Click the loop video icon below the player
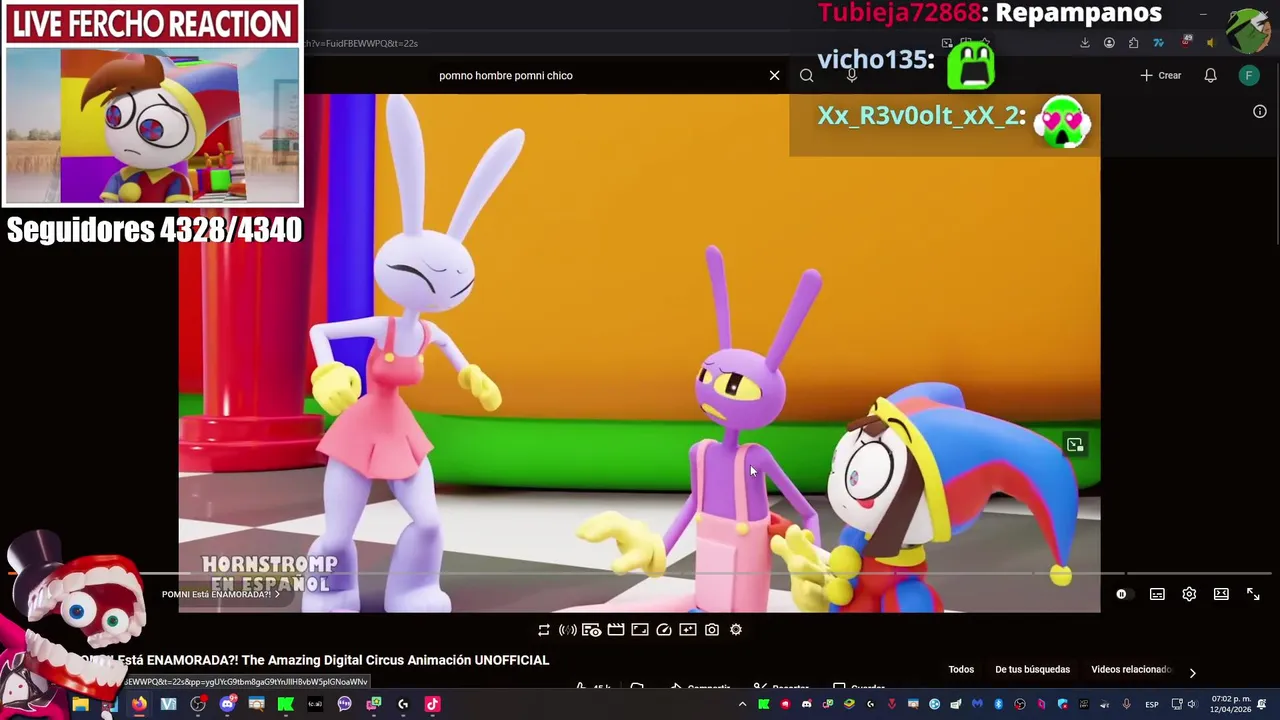The image size is (1280, 720). point(544,630)
